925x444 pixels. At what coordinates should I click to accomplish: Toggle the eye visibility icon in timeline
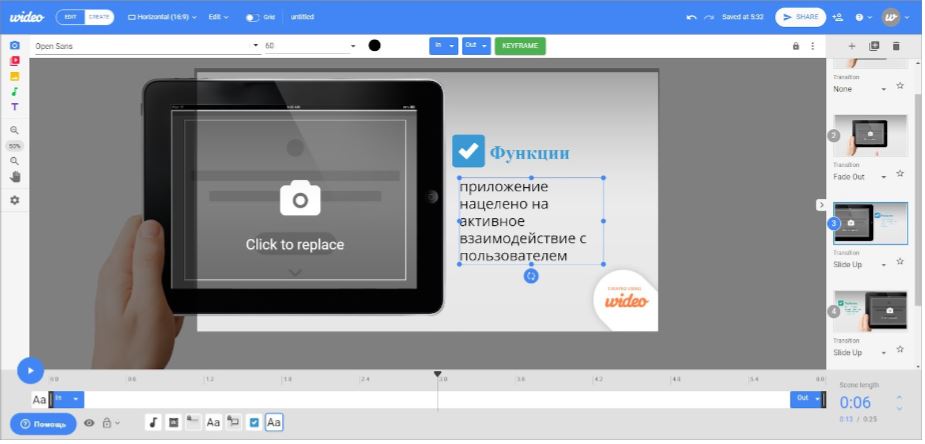[89, 423]
